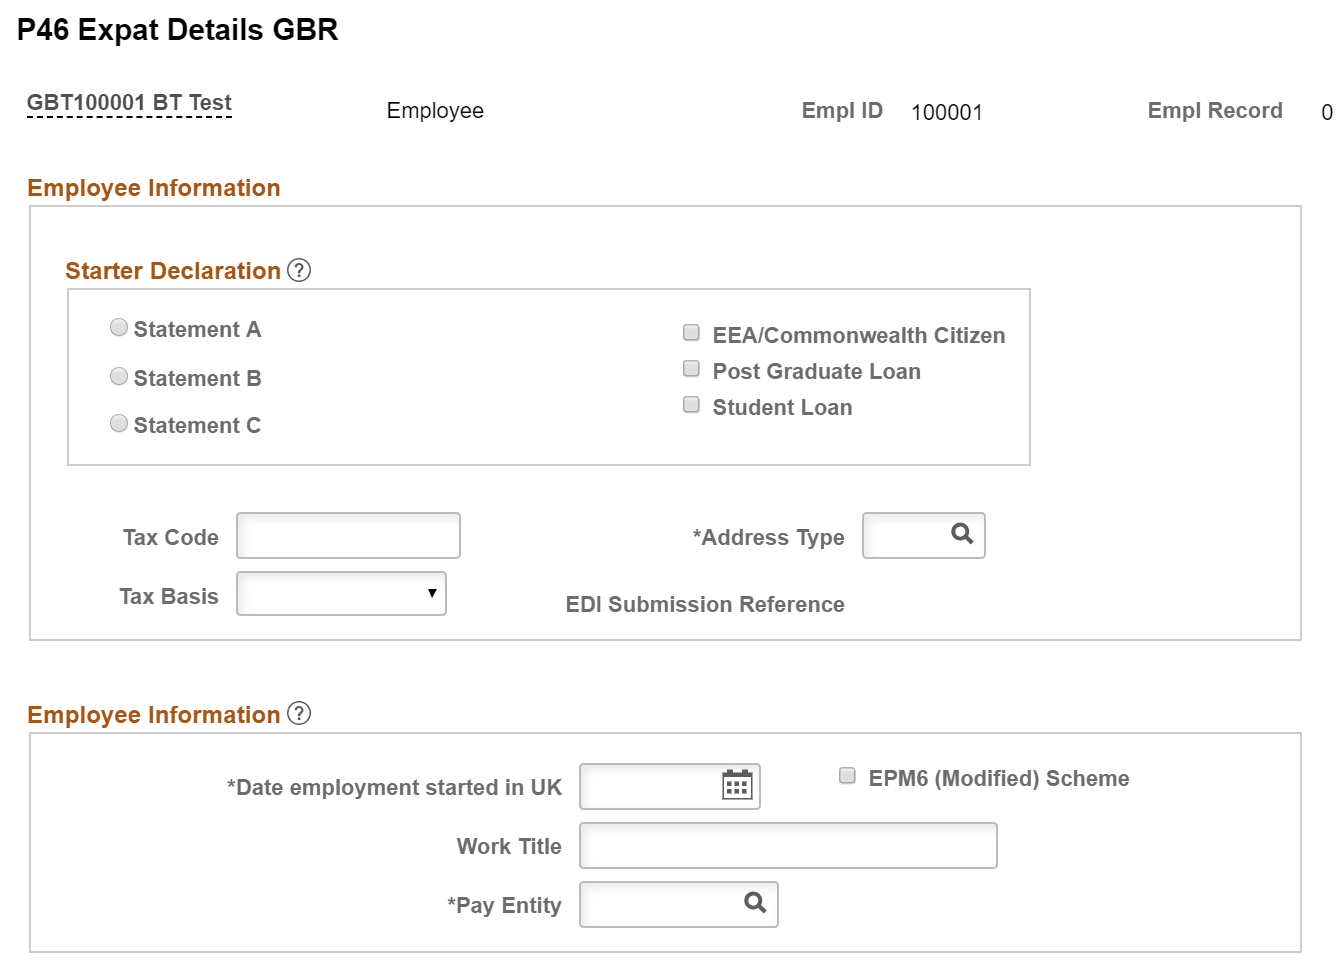Click the Starter Declaration heading text
This screenshot has width=1341, height=964.
pyautogui.click(x=173, y=271)
